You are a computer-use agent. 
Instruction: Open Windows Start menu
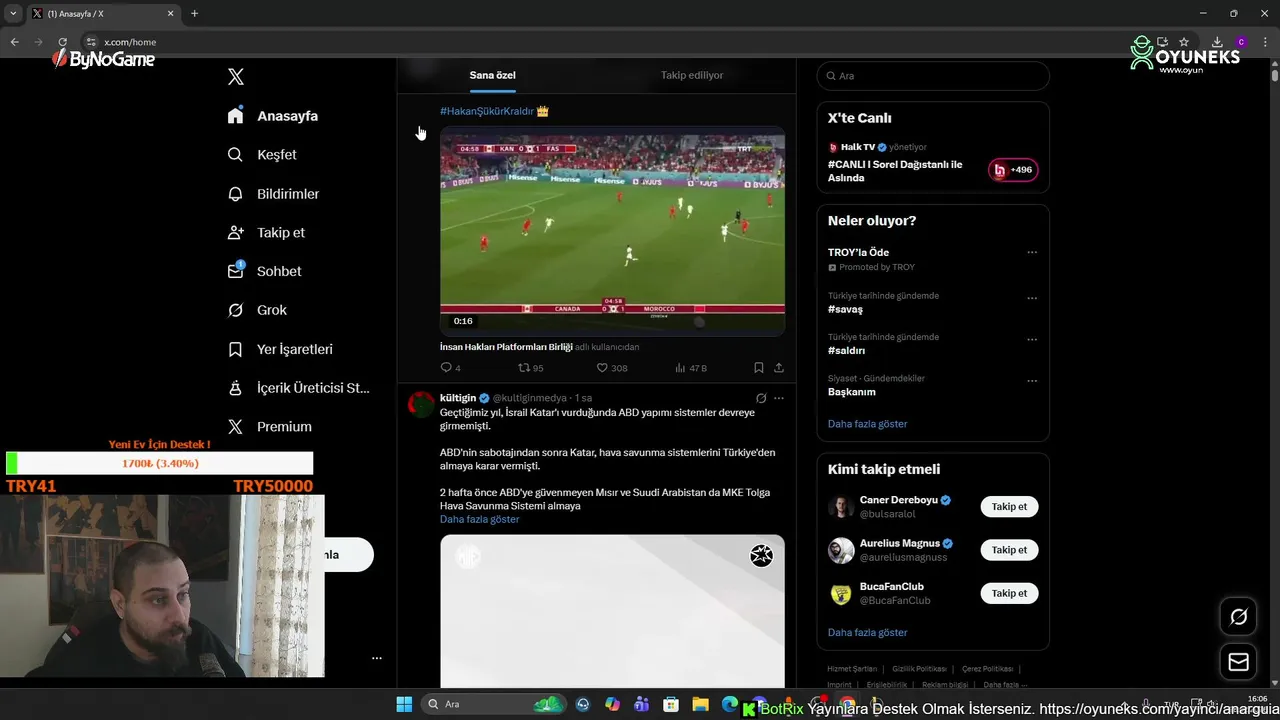click(404, 704)
